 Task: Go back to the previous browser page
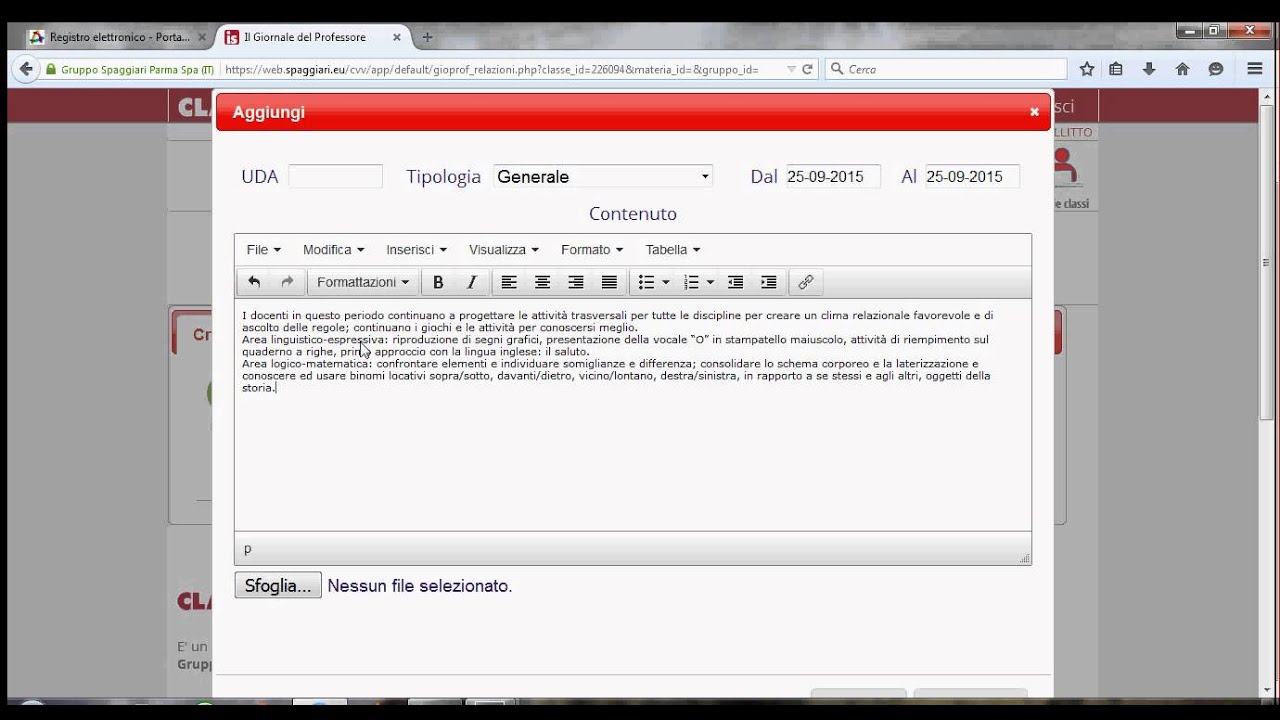pos(24,69)
